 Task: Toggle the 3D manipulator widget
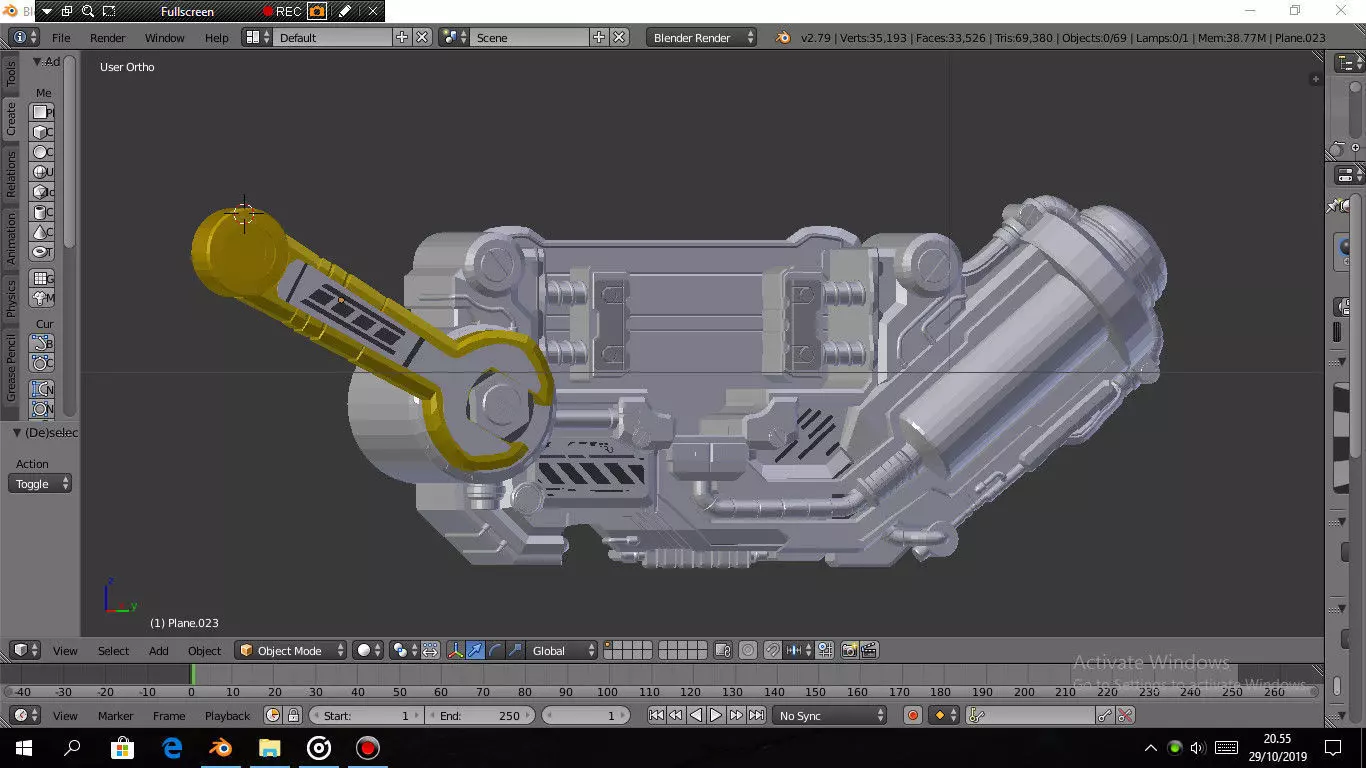tap(455, 650)
